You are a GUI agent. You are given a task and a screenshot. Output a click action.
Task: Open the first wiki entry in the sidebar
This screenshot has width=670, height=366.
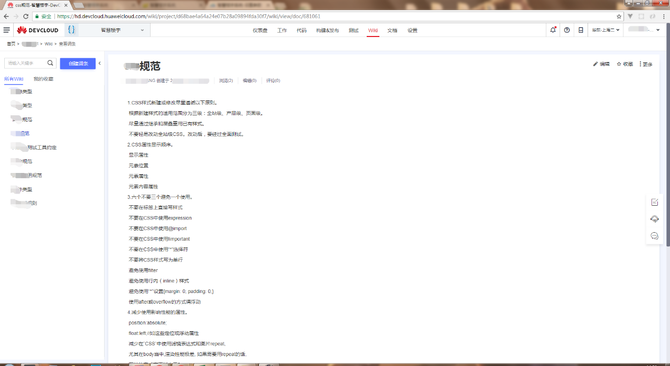pos(21,91)
